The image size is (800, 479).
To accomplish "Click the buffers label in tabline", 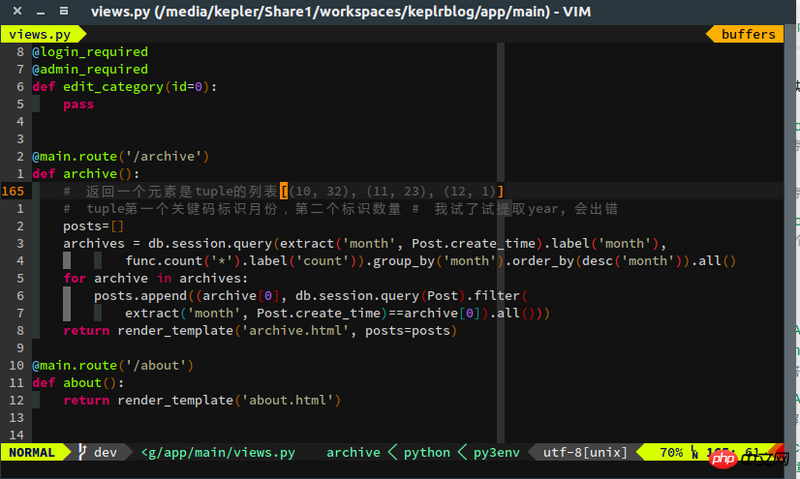I will pos(748,34).
